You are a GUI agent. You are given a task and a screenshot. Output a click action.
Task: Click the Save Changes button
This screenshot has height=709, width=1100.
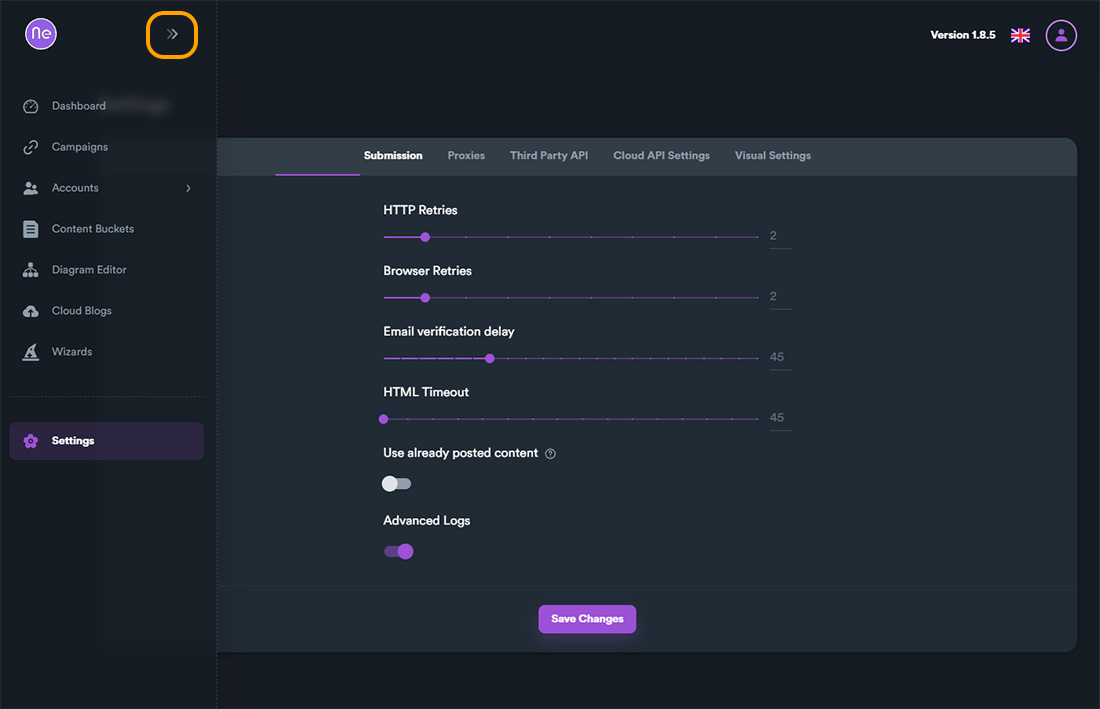point(587,619)
